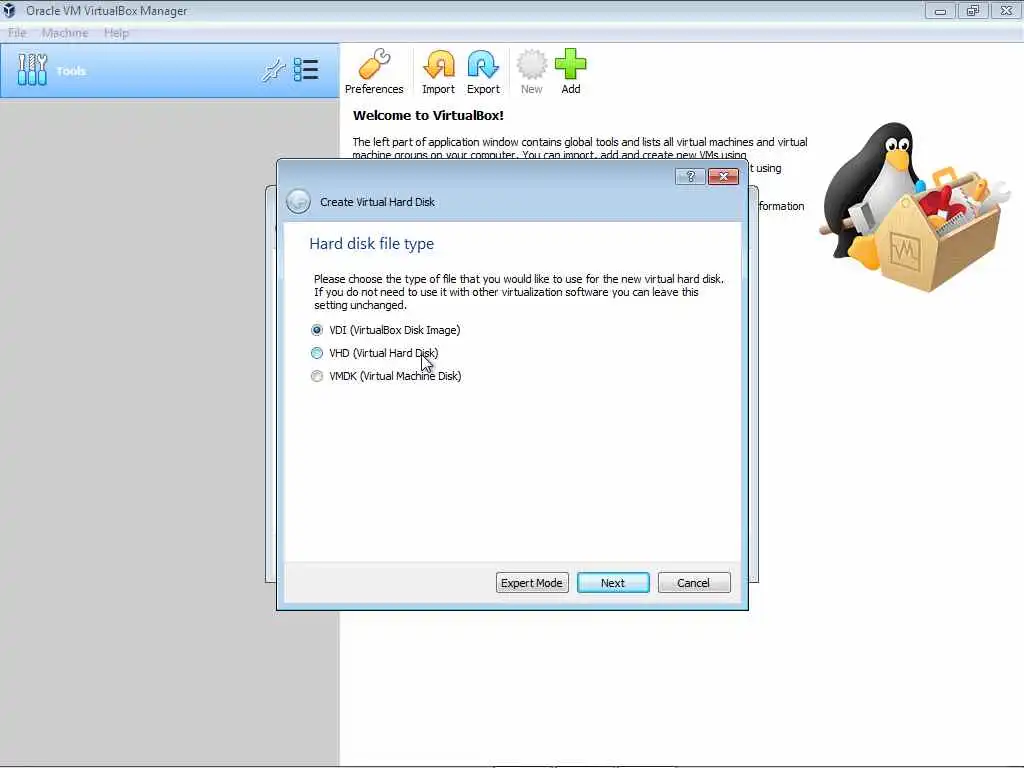Click the pin icon beside Tools
Viewport: 1024px width, 768px height.
273,70
